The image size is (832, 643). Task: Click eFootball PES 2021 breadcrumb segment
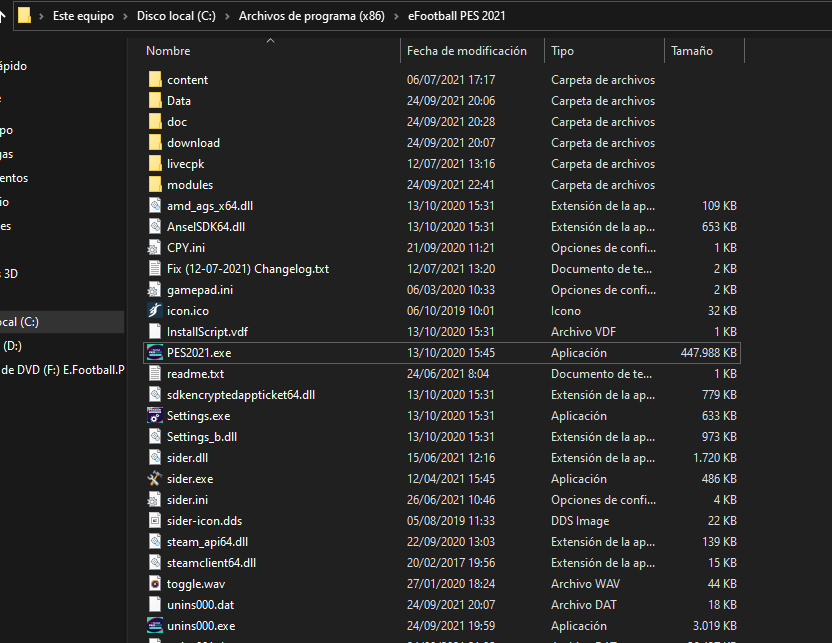pyautogui.click(x=456, y=16)
